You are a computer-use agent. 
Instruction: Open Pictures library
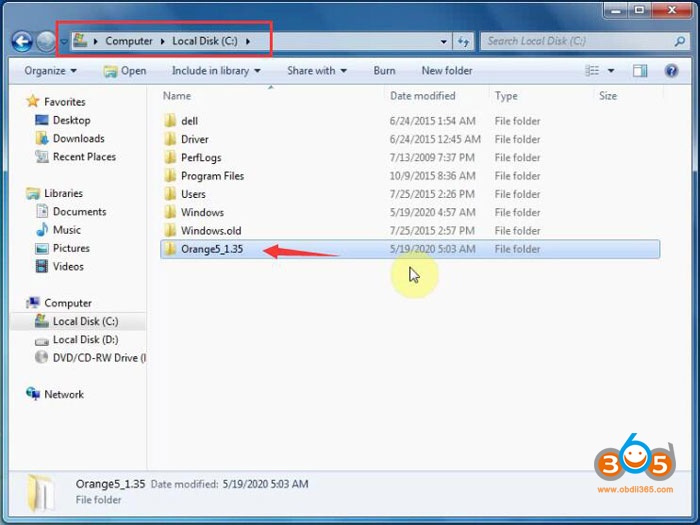click(71, 248)
